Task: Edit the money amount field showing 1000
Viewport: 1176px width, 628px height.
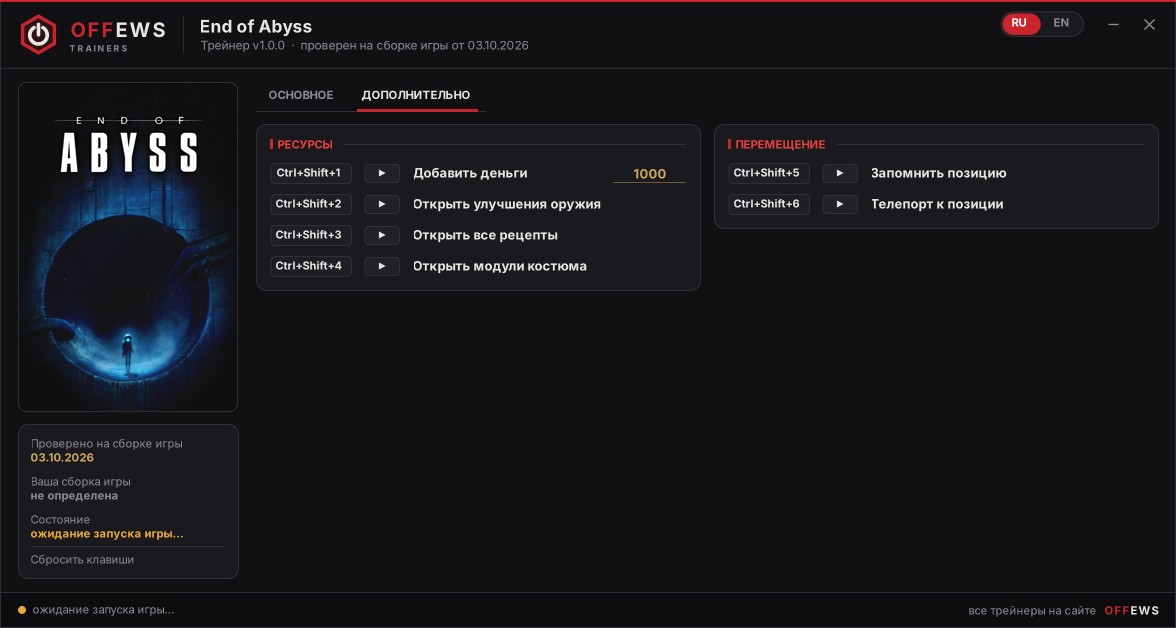Action: (x=650, y=173)
